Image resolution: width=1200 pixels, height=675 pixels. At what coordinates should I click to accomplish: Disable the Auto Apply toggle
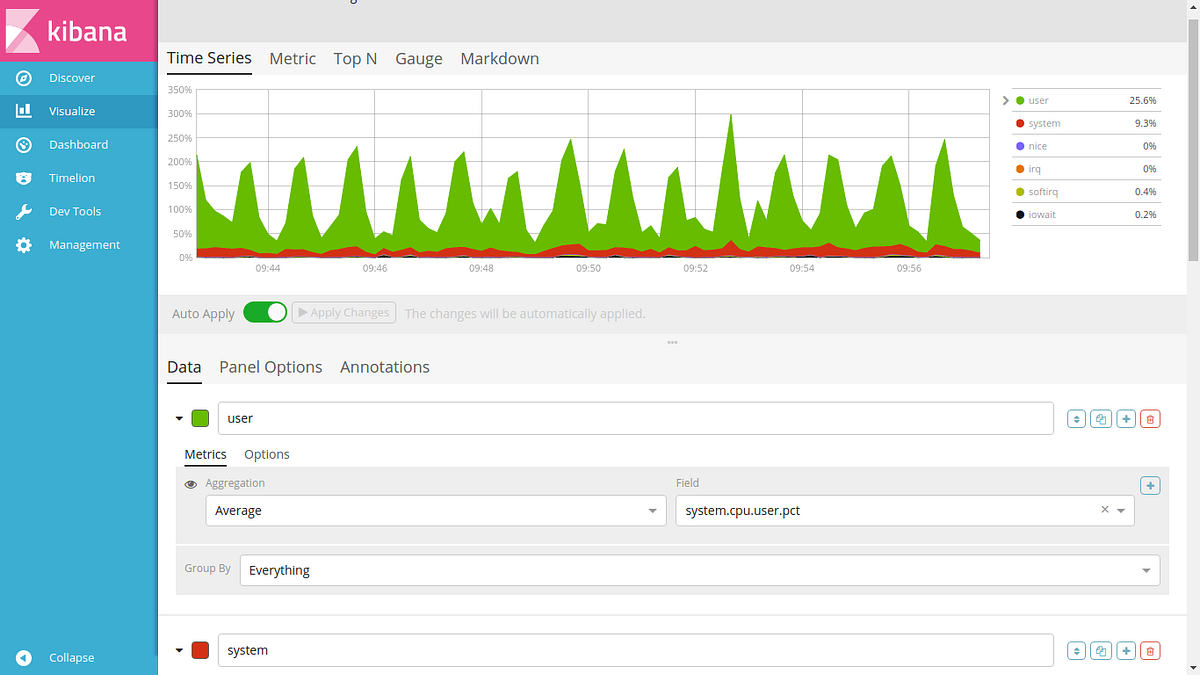(x=264, y=312)
